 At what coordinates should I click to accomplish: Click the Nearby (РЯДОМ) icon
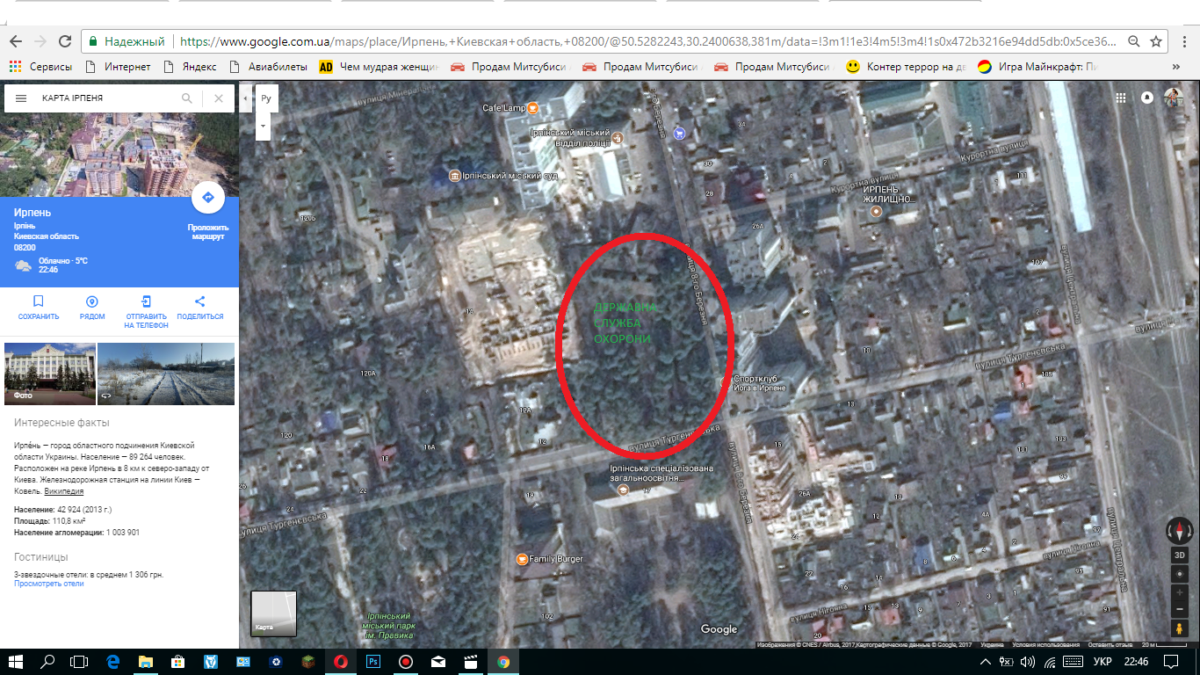pos(92,302)
